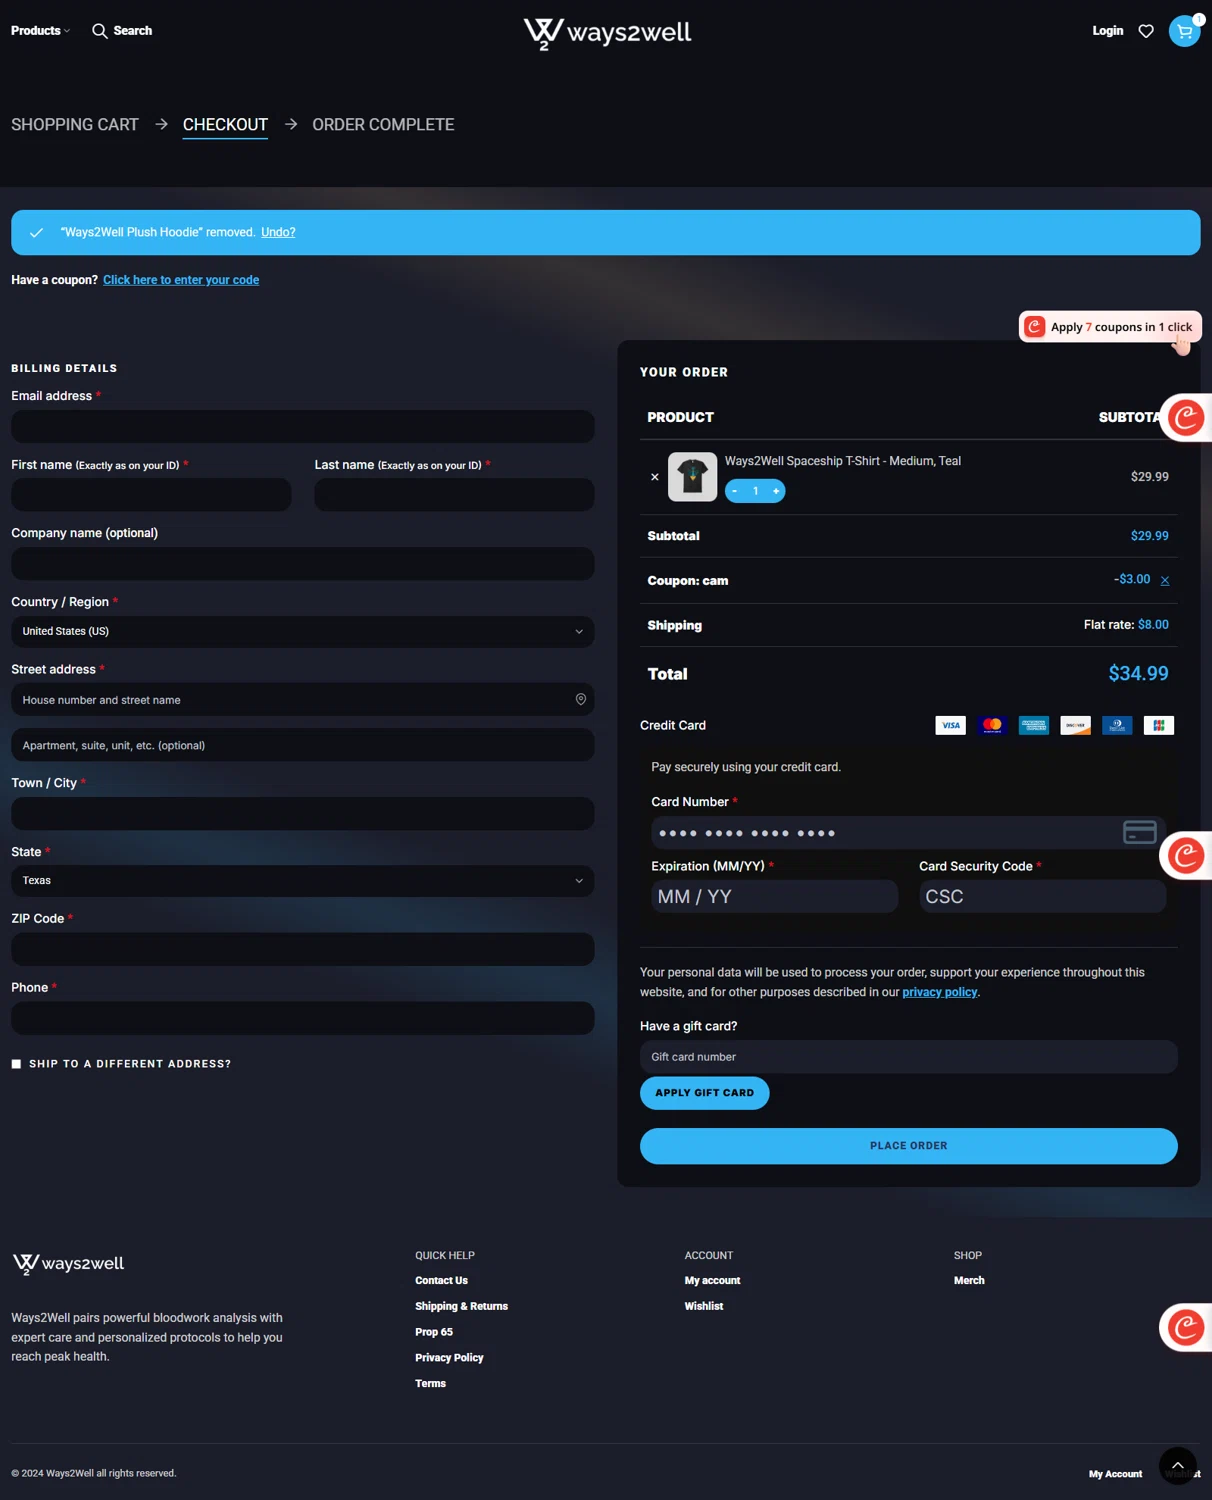Click the Diners Club card icon
This screenshot has width=1212, height=1500.
click(1117, 725)
